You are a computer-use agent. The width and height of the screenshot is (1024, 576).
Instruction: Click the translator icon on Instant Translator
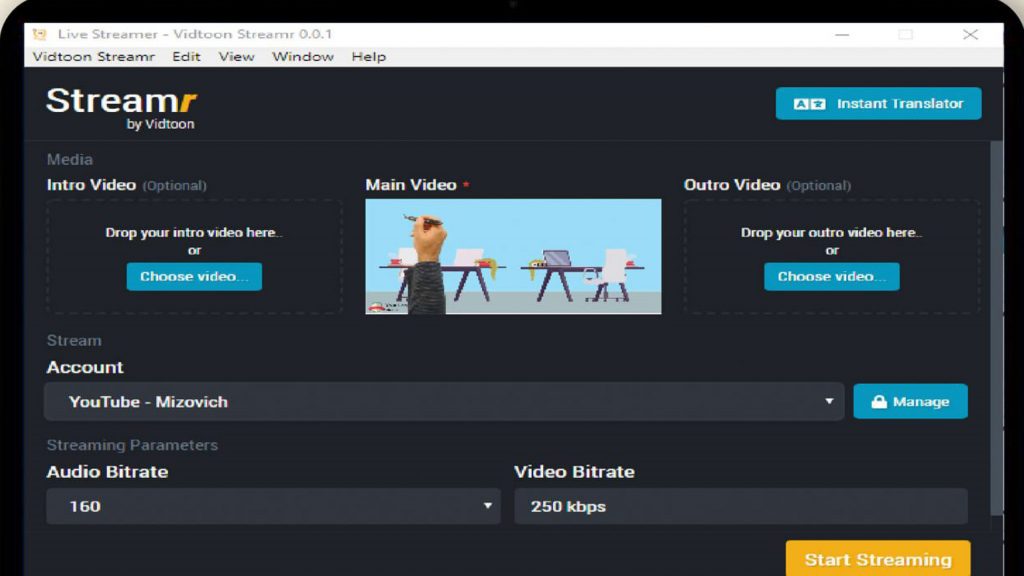click(x=809, y=104)
